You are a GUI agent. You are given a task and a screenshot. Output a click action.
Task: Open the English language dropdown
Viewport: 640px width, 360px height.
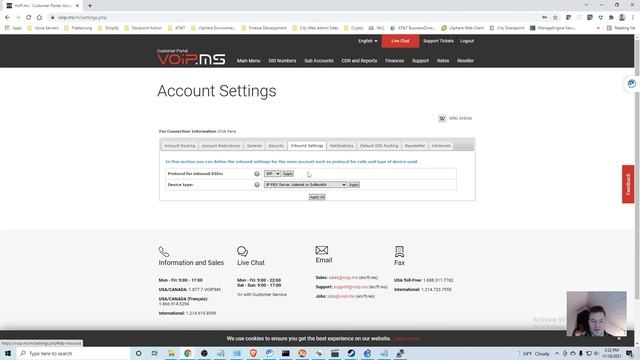click(x=368, y=41)
